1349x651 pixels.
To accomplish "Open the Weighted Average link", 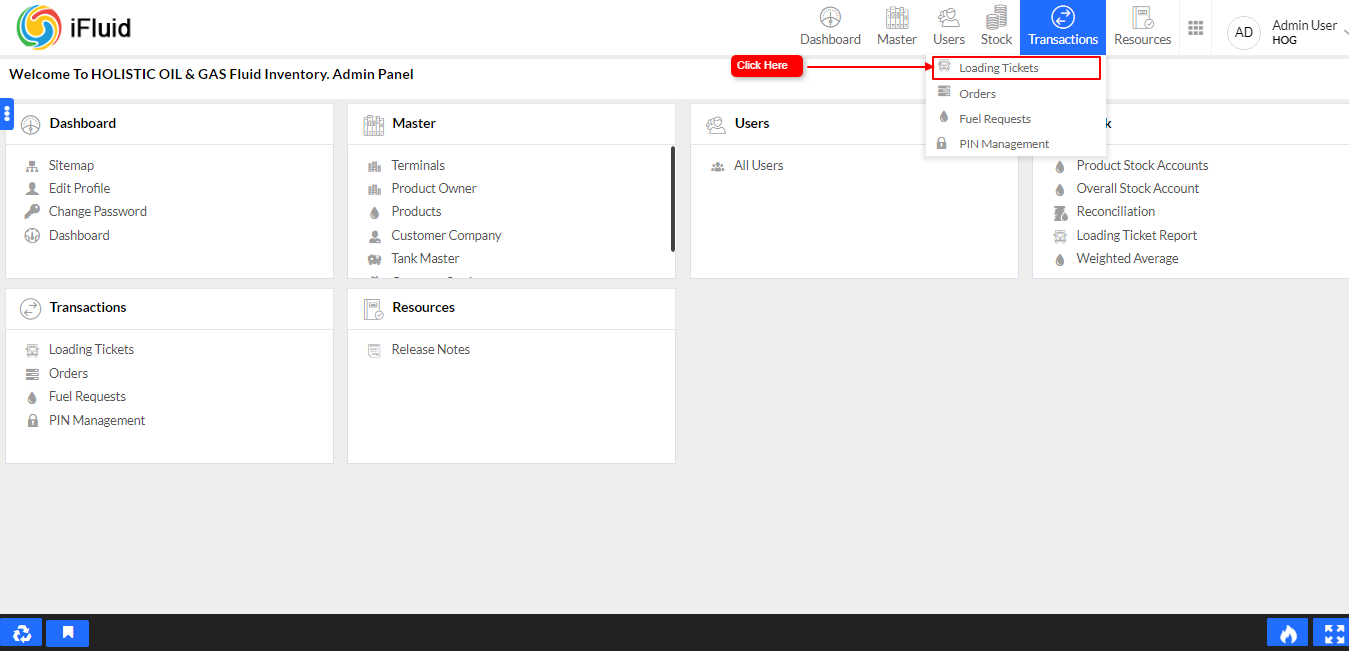I will pos(1127,258).
